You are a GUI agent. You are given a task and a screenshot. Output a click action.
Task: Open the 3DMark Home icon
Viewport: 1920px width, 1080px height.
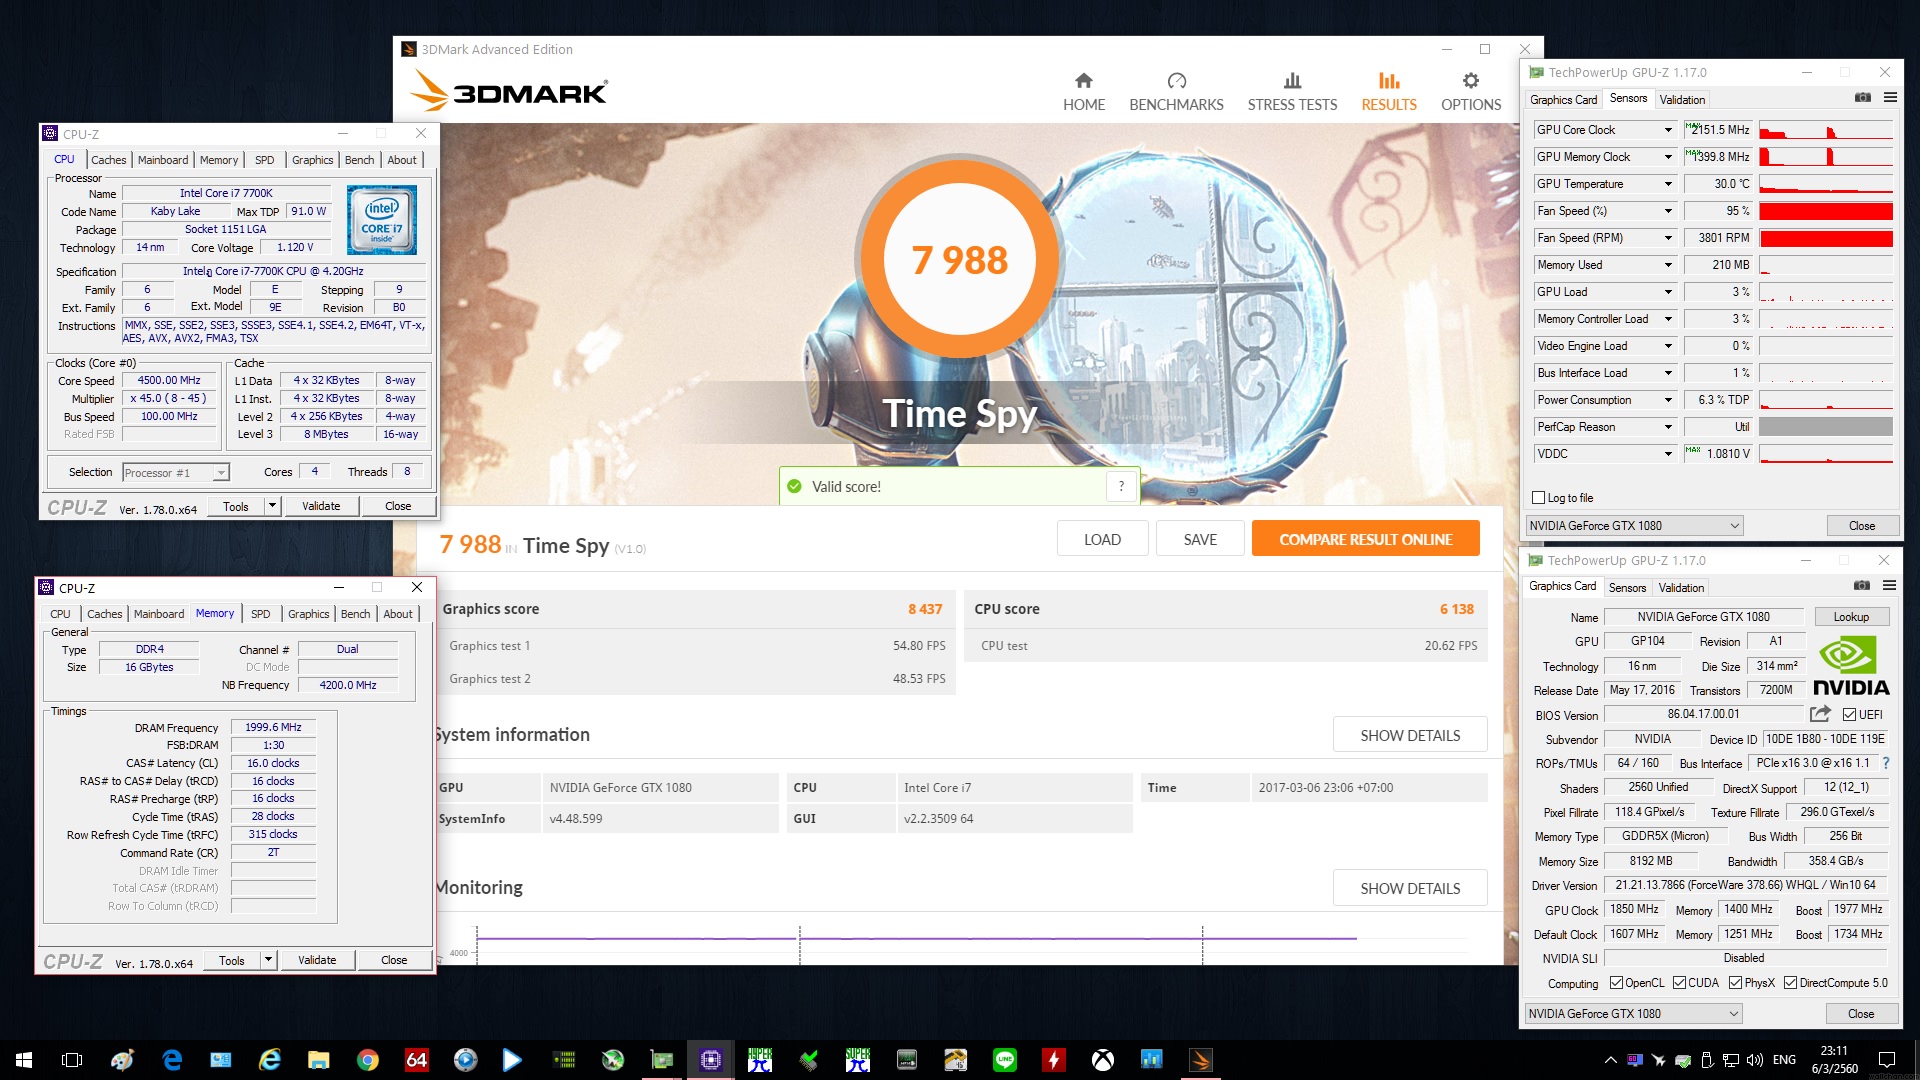pyautogui.click(x=1083, y=80)
